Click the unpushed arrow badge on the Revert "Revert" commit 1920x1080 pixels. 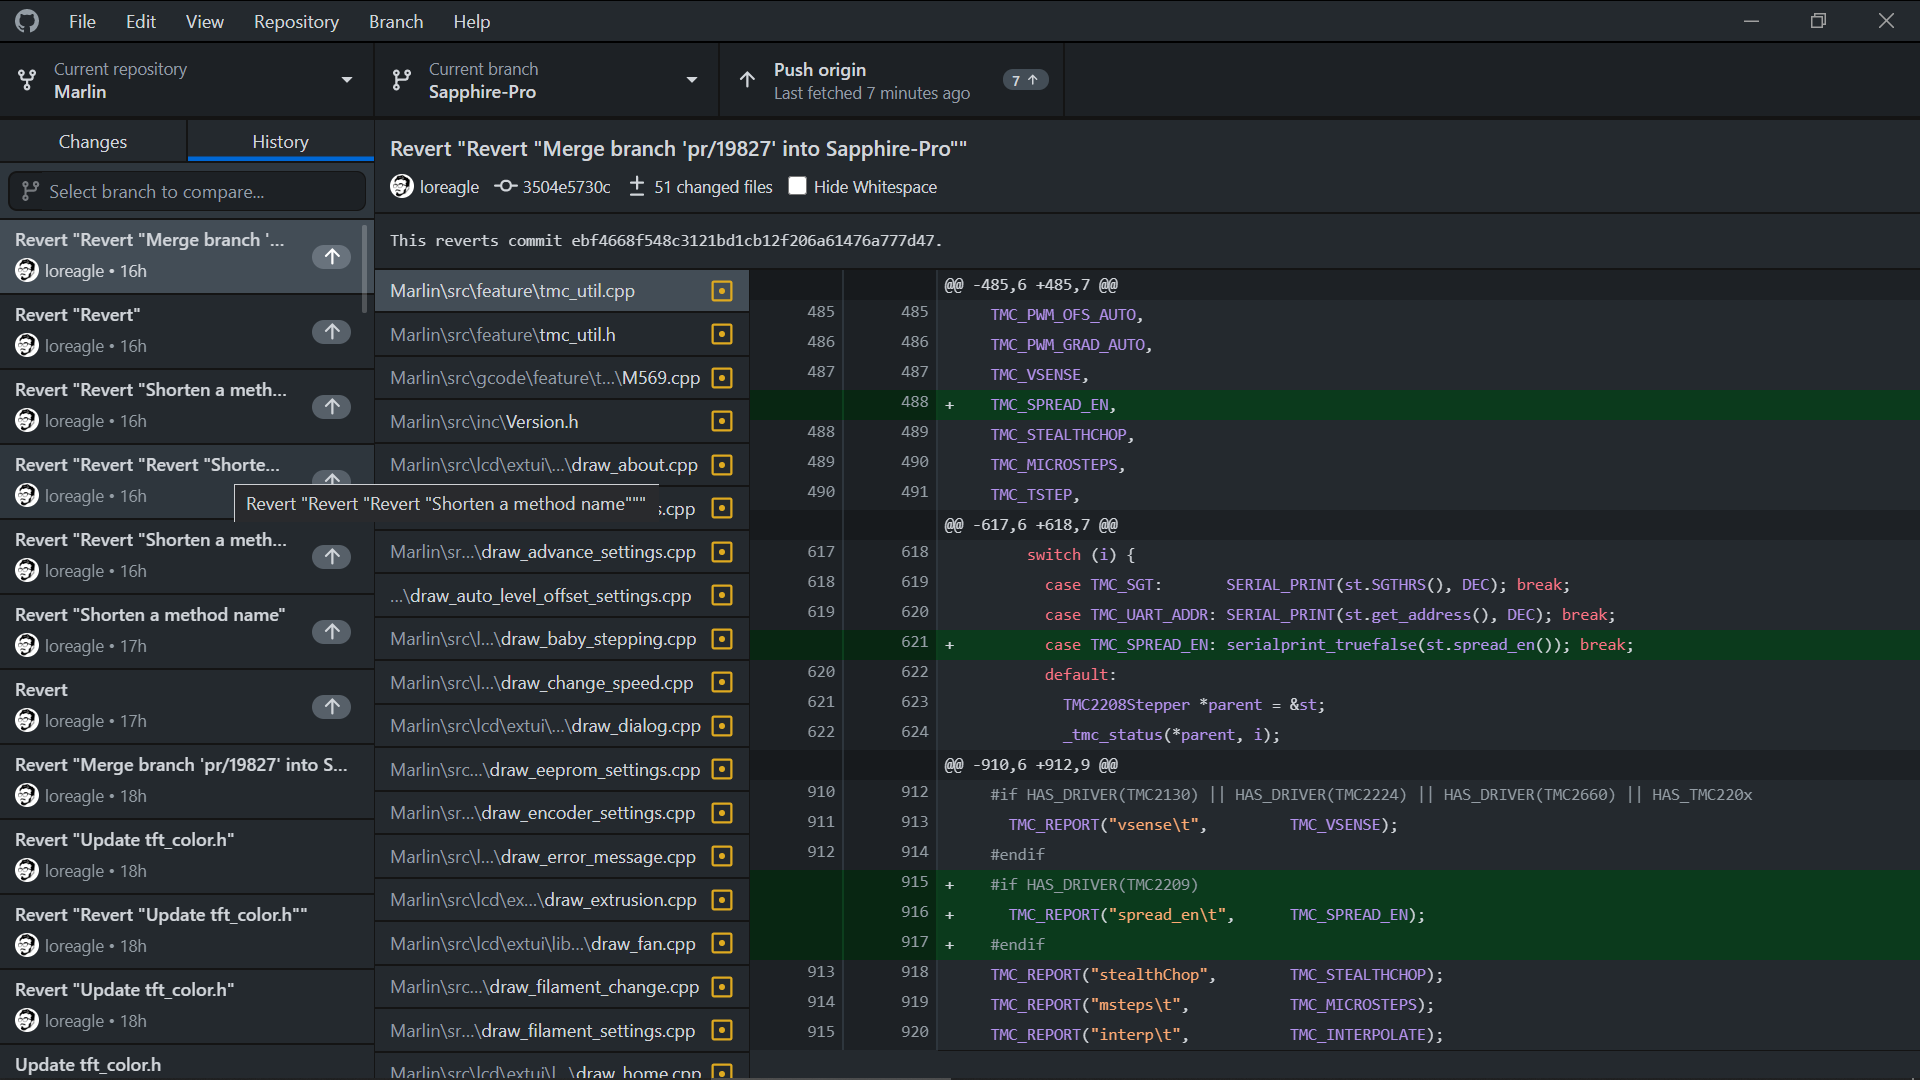(331, 331)
